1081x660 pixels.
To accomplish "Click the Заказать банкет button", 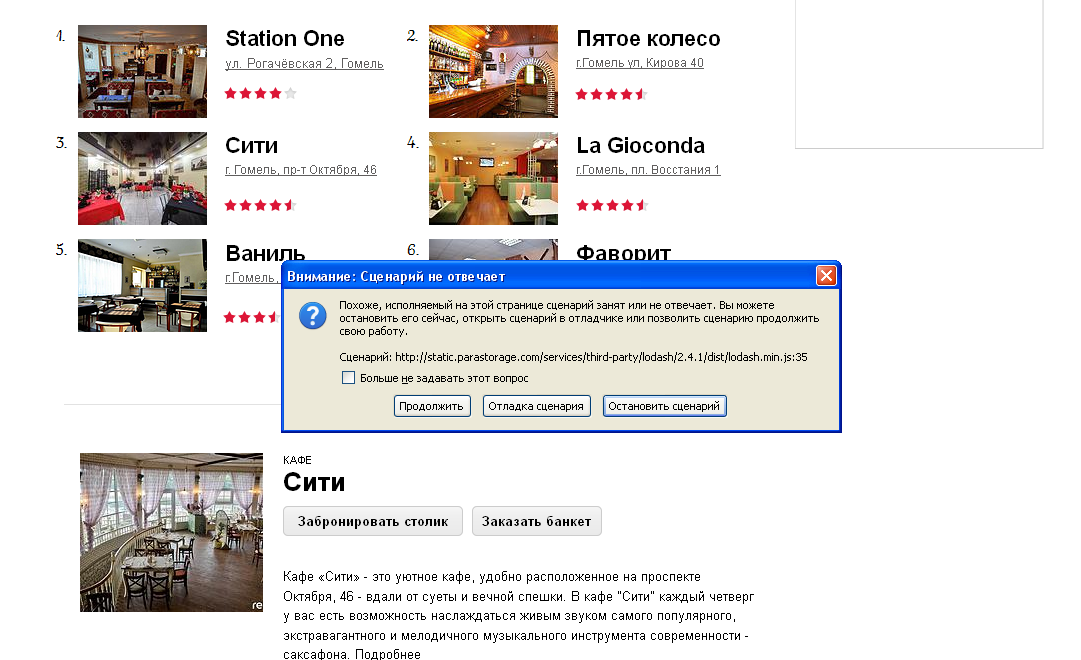I will [x=536, y=521].
